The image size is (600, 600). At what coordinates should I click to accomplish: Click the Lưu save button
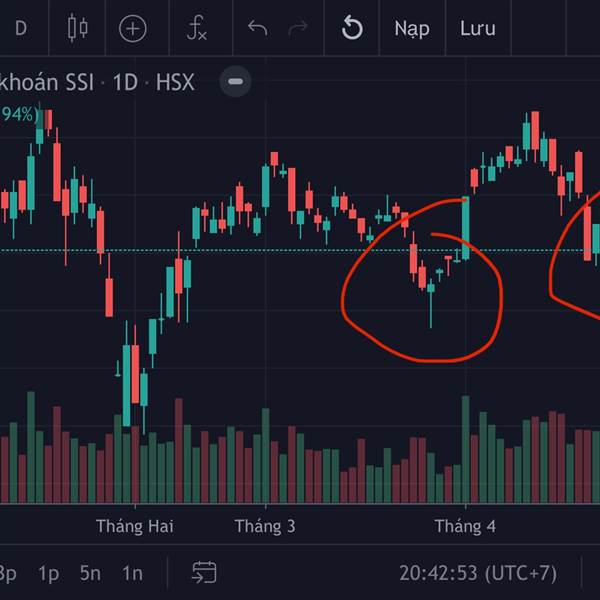tap(478, 29)
